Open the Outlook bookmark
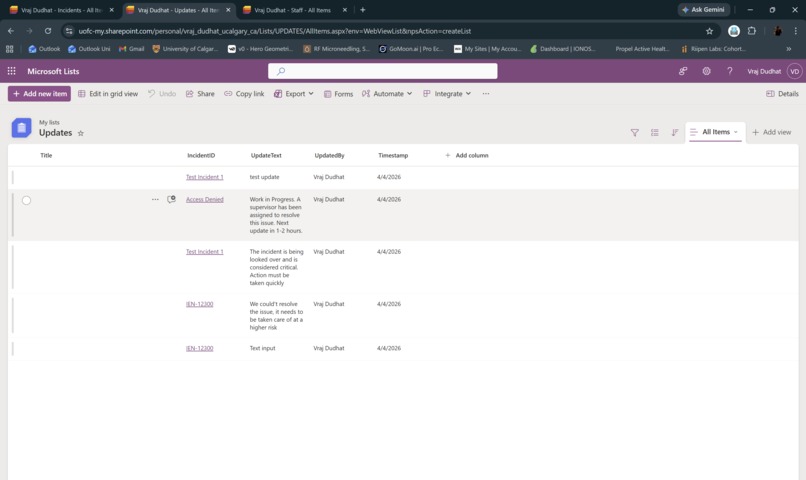 (x=44, y=49)
